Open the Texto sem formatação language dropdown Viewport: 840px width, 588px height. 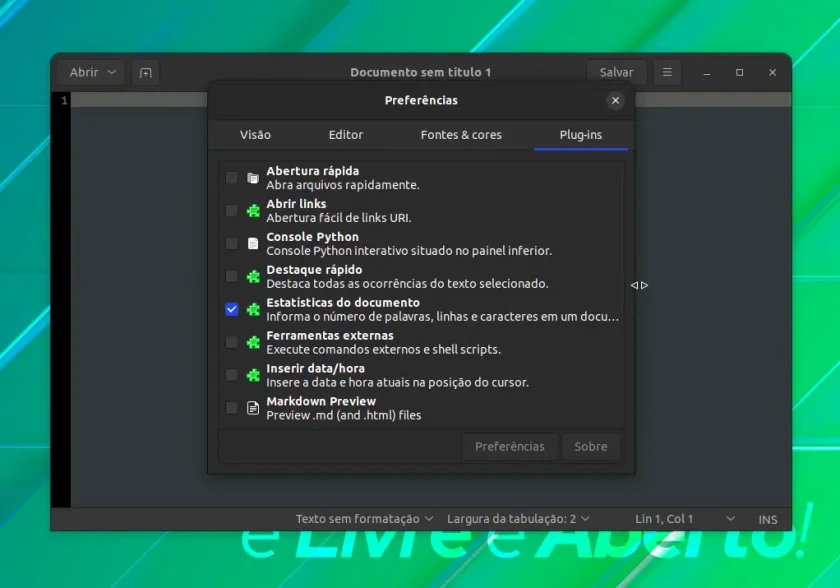click(364, 519)
